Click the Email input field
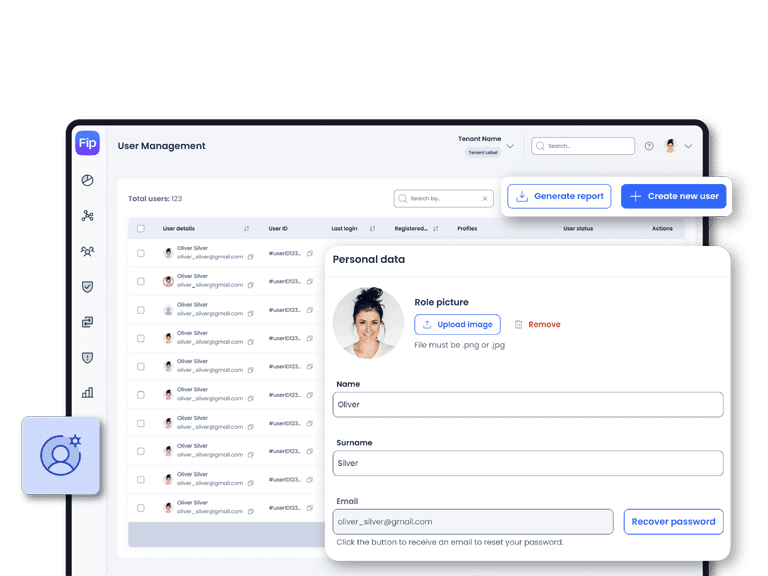Image resolution: width=768 pixels, height=576 pixels. click(473, 522)
